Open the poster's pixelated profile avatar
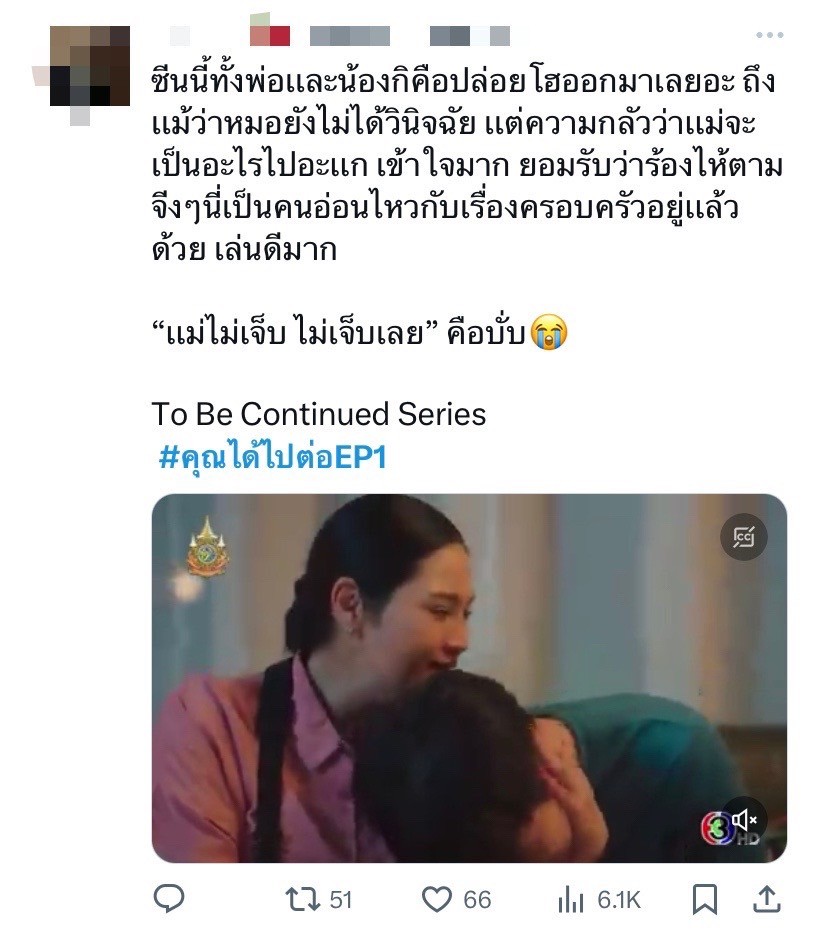This screenshot has height=936, width=828. pyautogui.click(x=90, y=66)
